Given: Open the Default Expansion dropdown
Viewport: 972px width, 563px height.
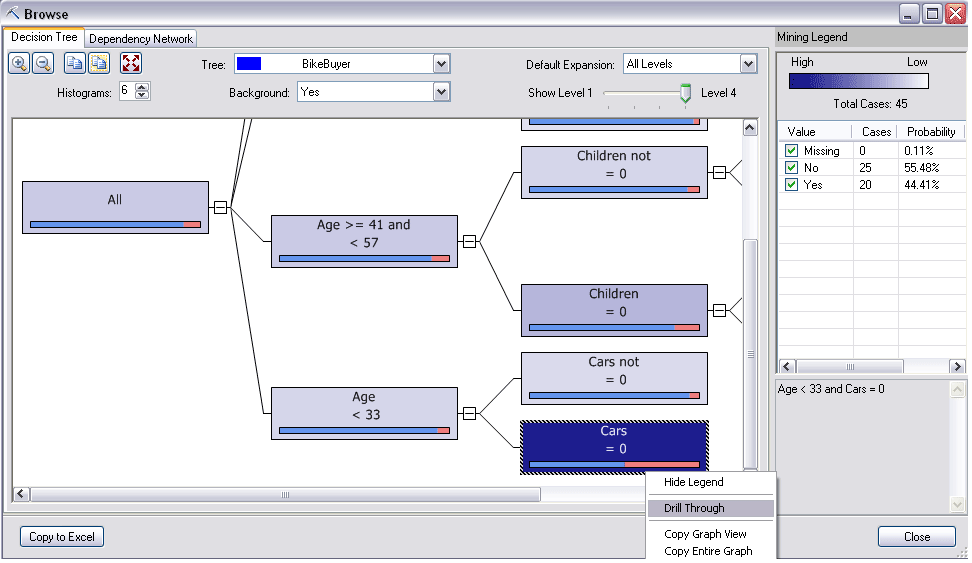Looking at the screenshot, I should pyautogui.click(x=748, y=64).
